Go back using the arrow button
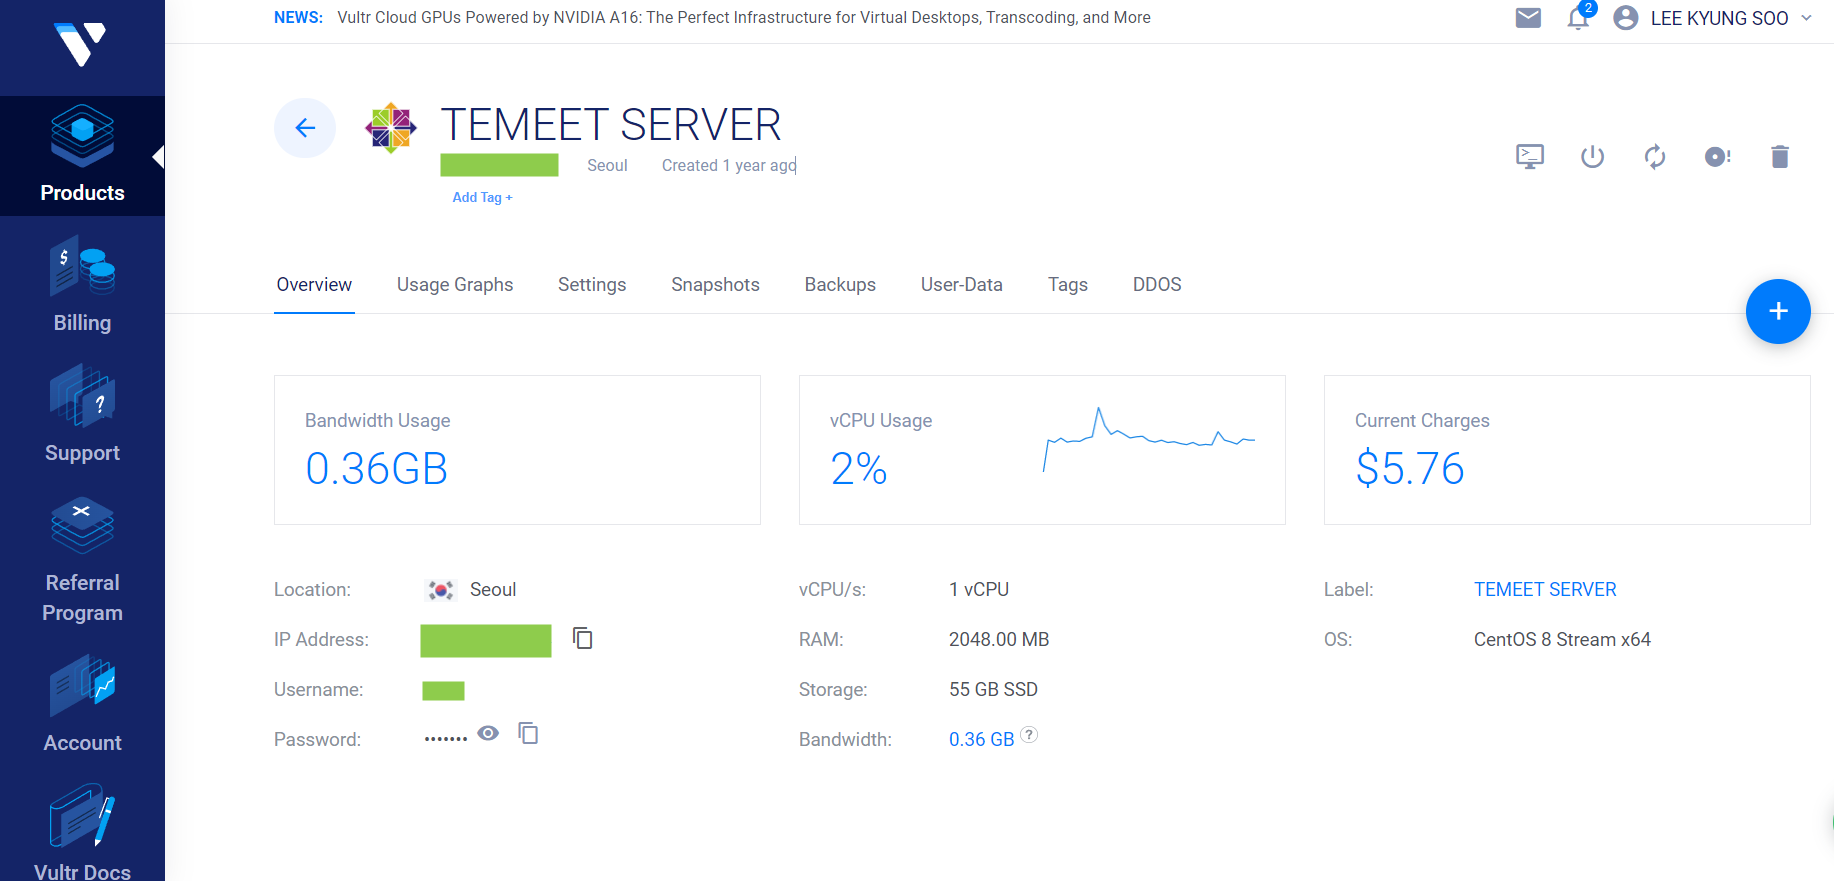The width and height of the screenshot is (1834, 881). coord(305,128)
